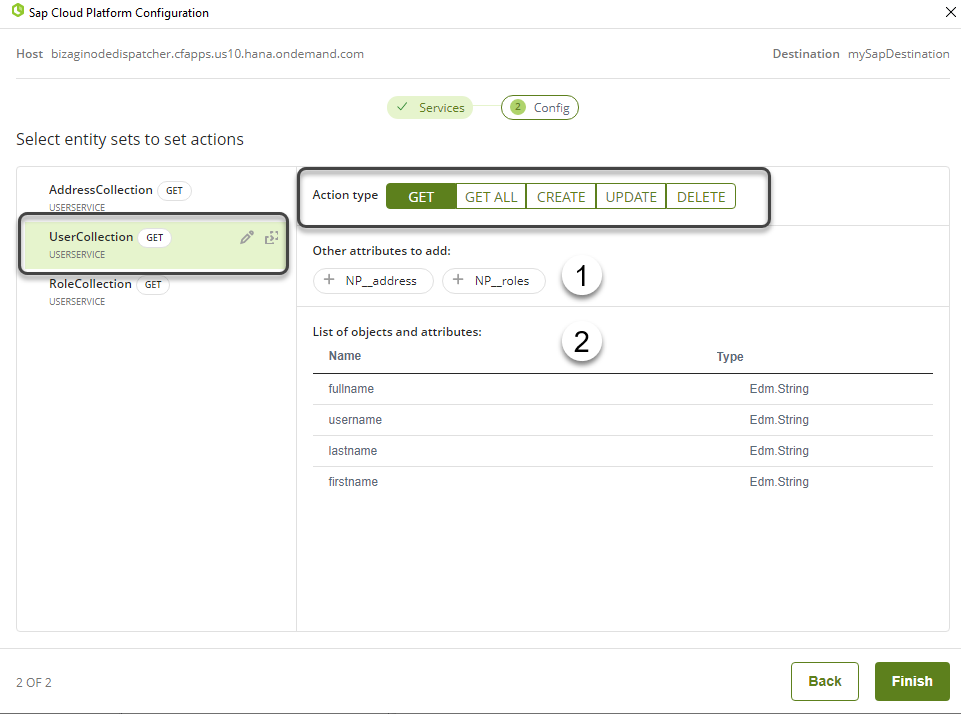
Task: Click the Bizagi logo in title bar
Action: 18,10
